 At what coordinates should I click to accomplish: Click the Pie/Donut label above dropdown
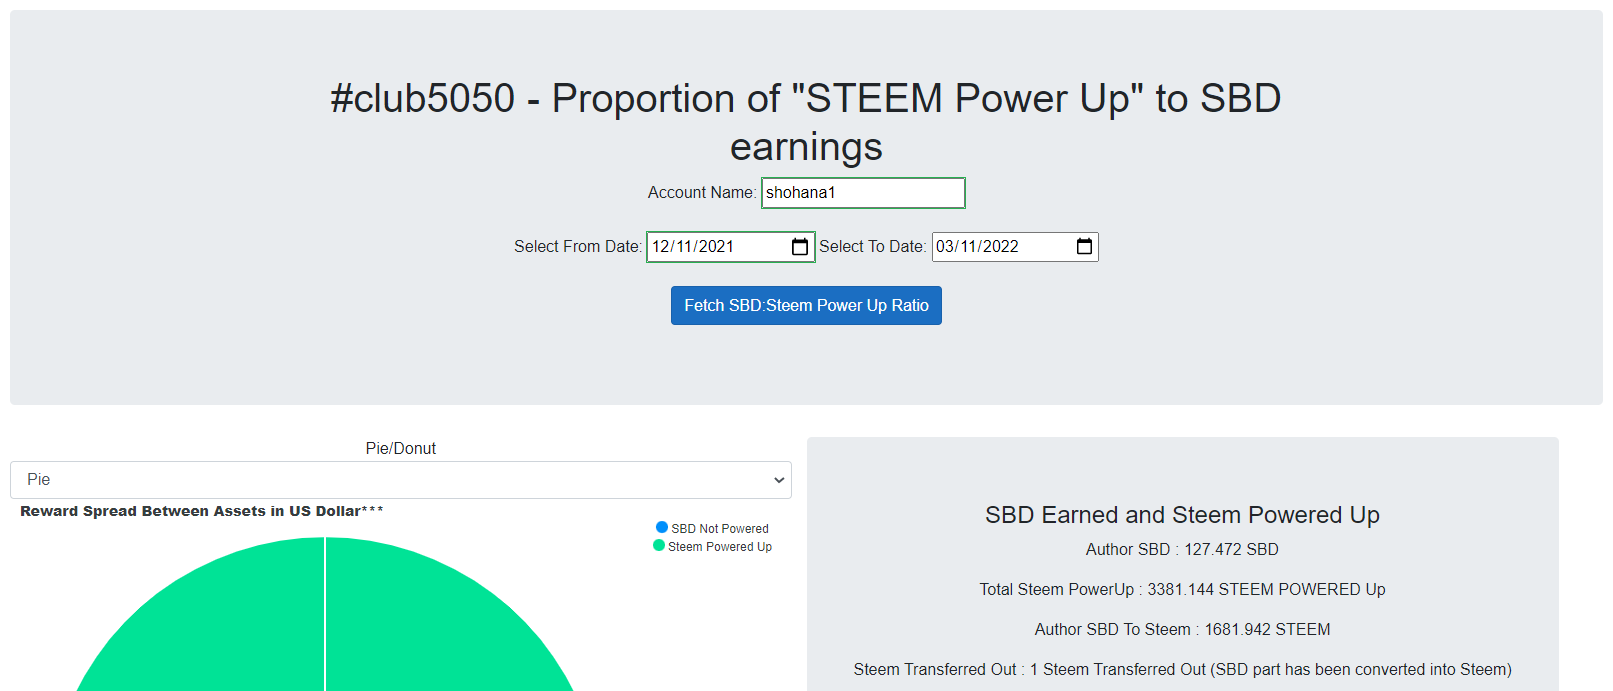tap(401, 448)
